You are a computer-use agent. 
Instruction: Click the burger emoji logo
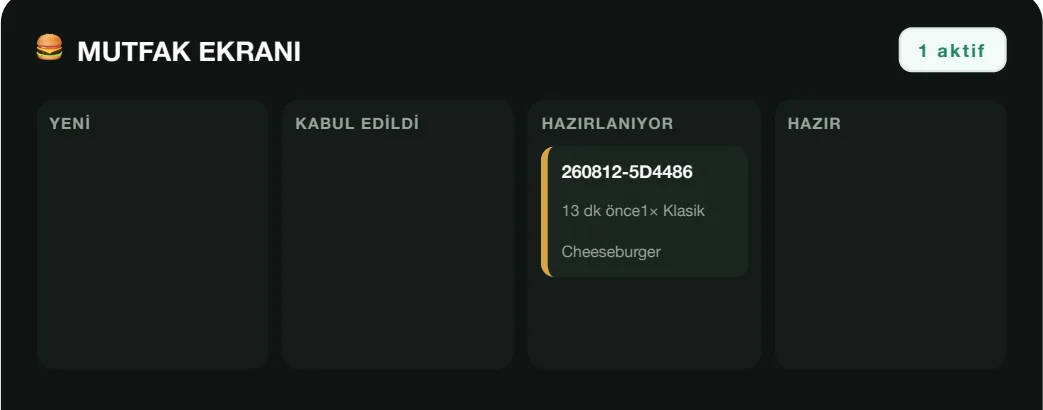tap(49, 48)
